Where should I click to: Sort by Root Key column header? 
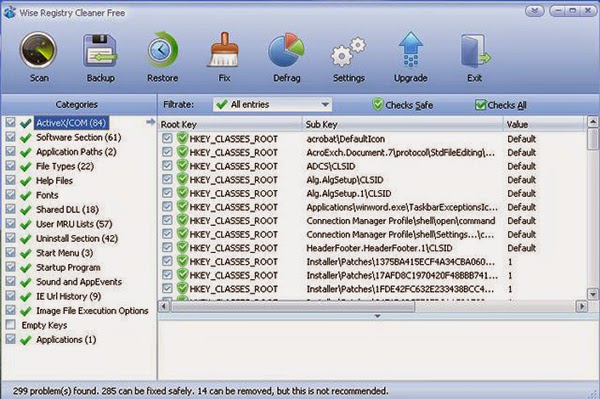click(x=230, y=124)
